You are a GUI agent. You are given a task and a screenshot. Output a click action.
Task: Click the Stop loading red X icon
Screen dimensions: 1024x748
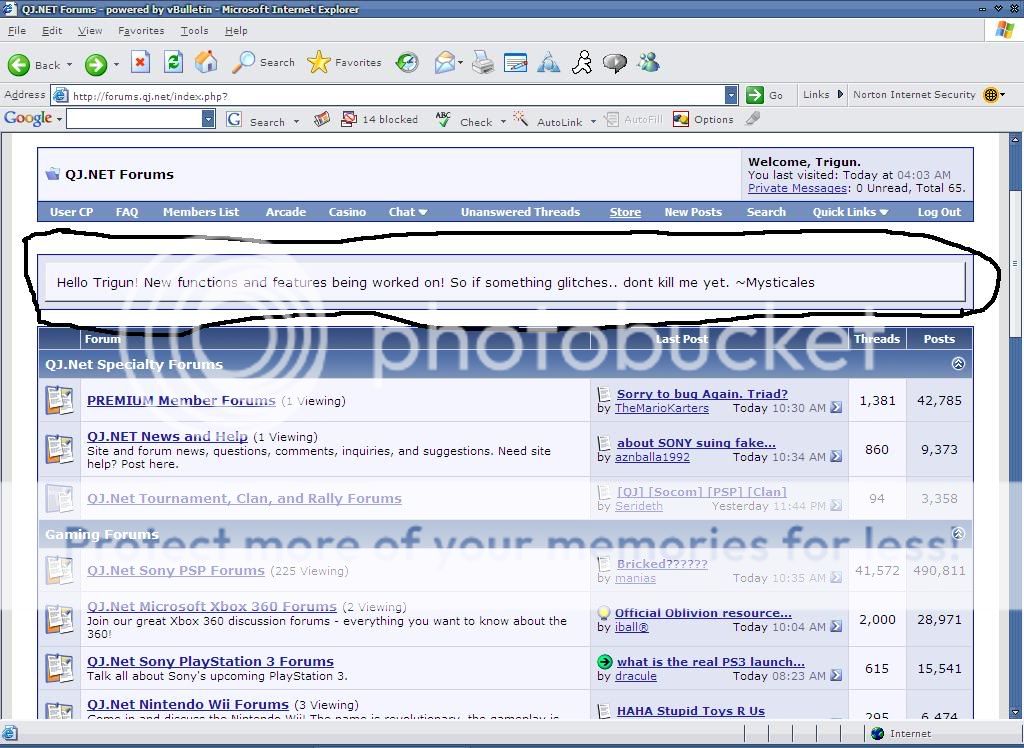point(140,63)
